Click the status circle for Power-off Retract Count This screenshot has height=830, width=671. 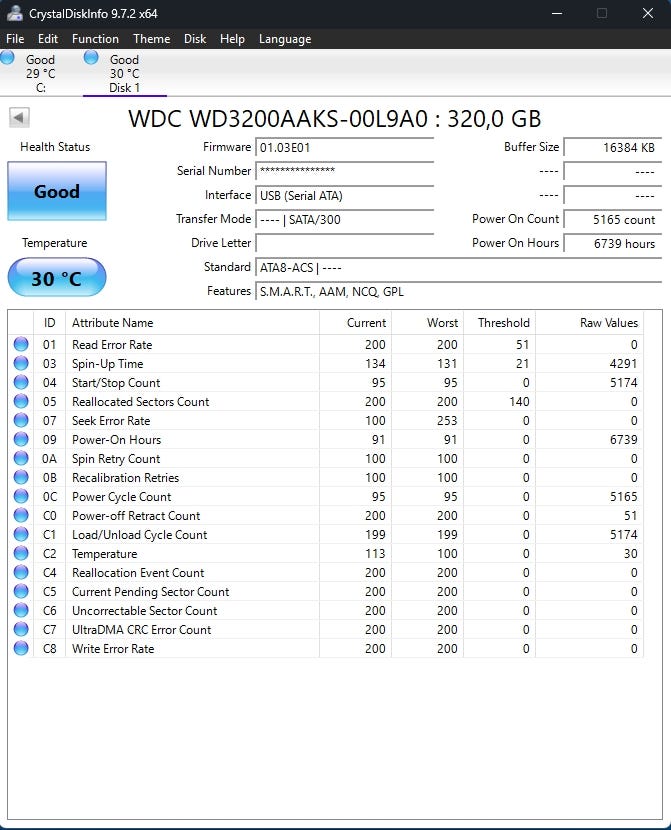(x=21, y=516)
